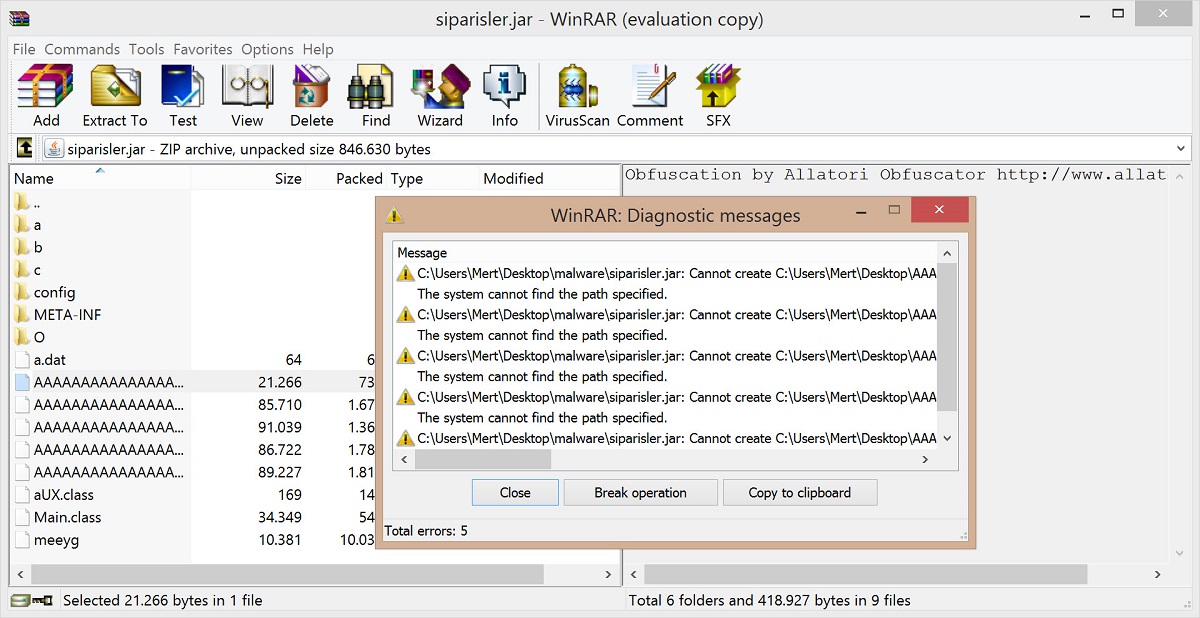Click the Add toolbar icon
Viewport: 1200px width, 618px height.
tap(46, 96)
